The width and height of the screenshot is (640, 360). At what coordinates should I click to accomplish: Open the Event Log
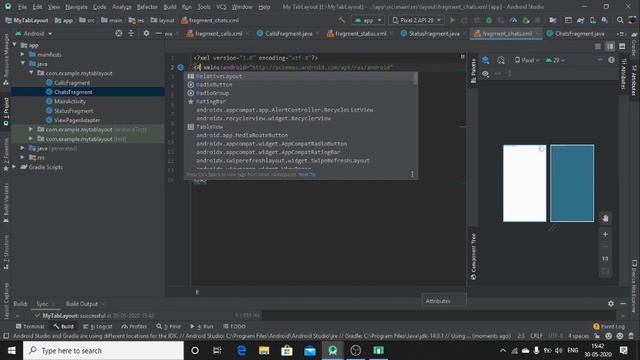609,327
